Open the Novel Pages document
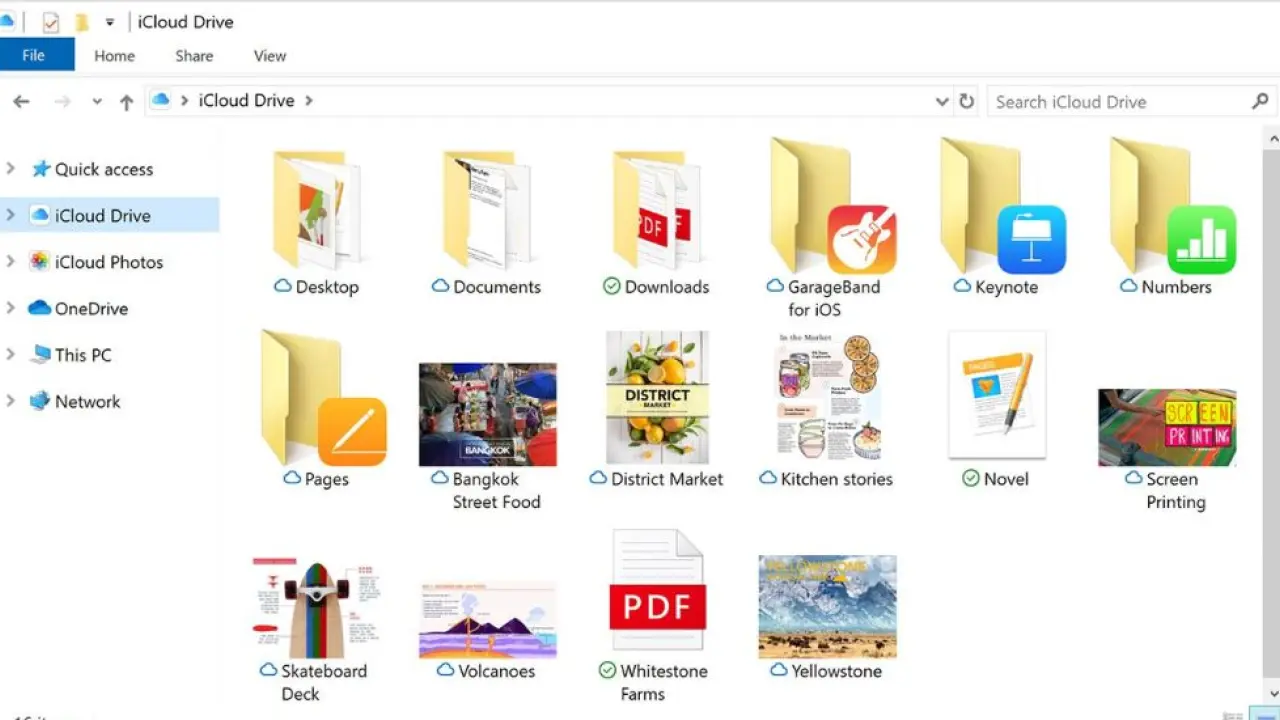This screenshot has height=720, width=1280. [997, 397]
